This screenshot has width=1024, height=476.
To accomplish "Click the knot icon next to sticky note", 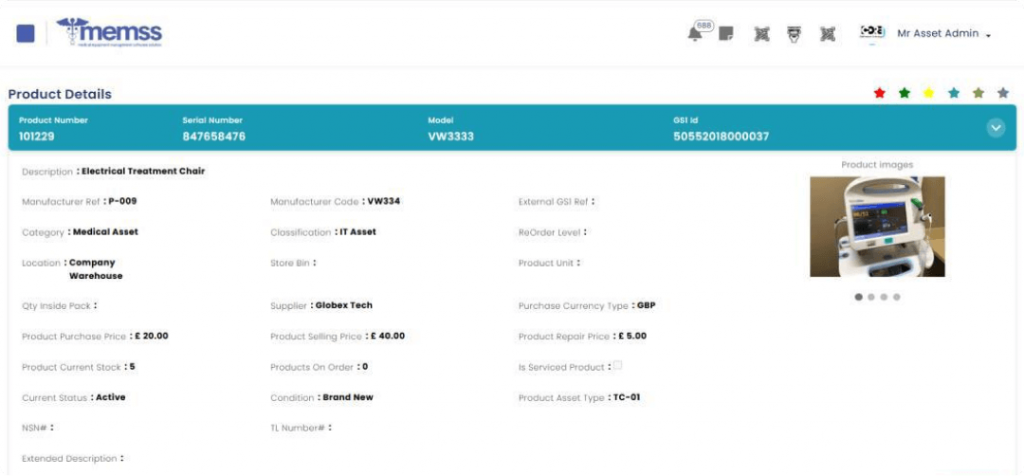I will pyautogui.click(x=761, y=34).
